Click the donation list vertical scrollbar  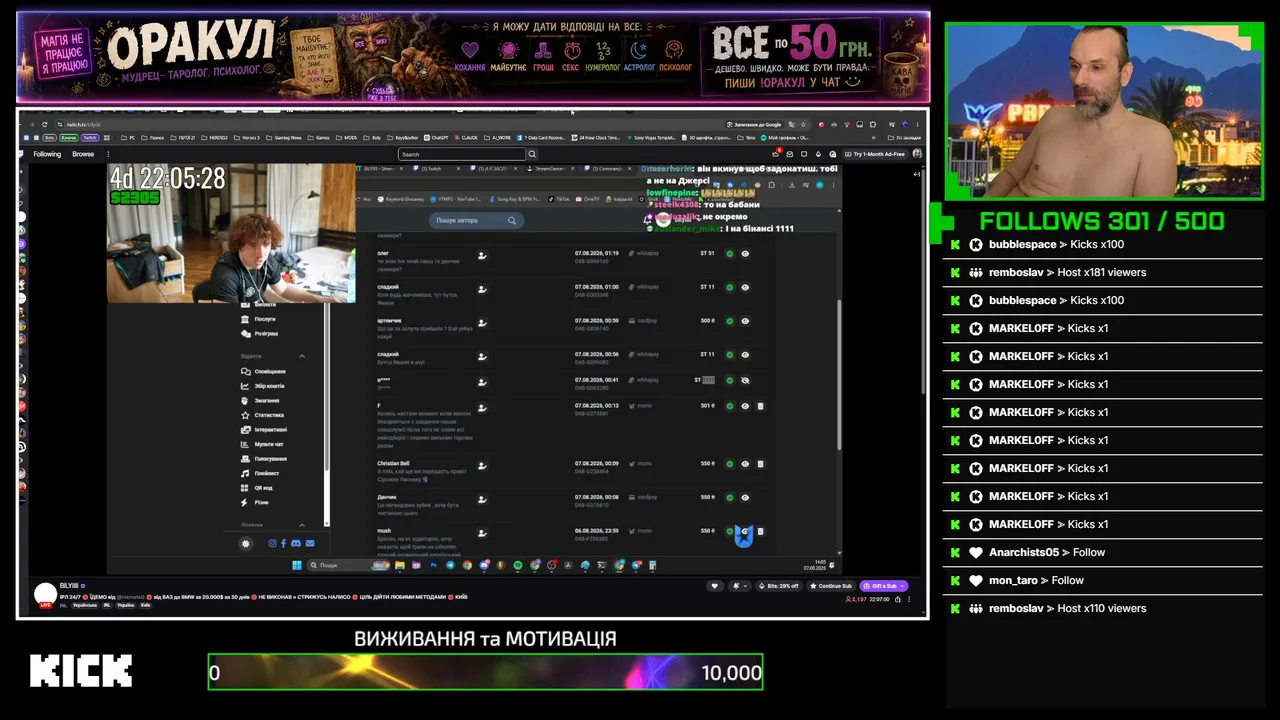(x=839, y=375)
